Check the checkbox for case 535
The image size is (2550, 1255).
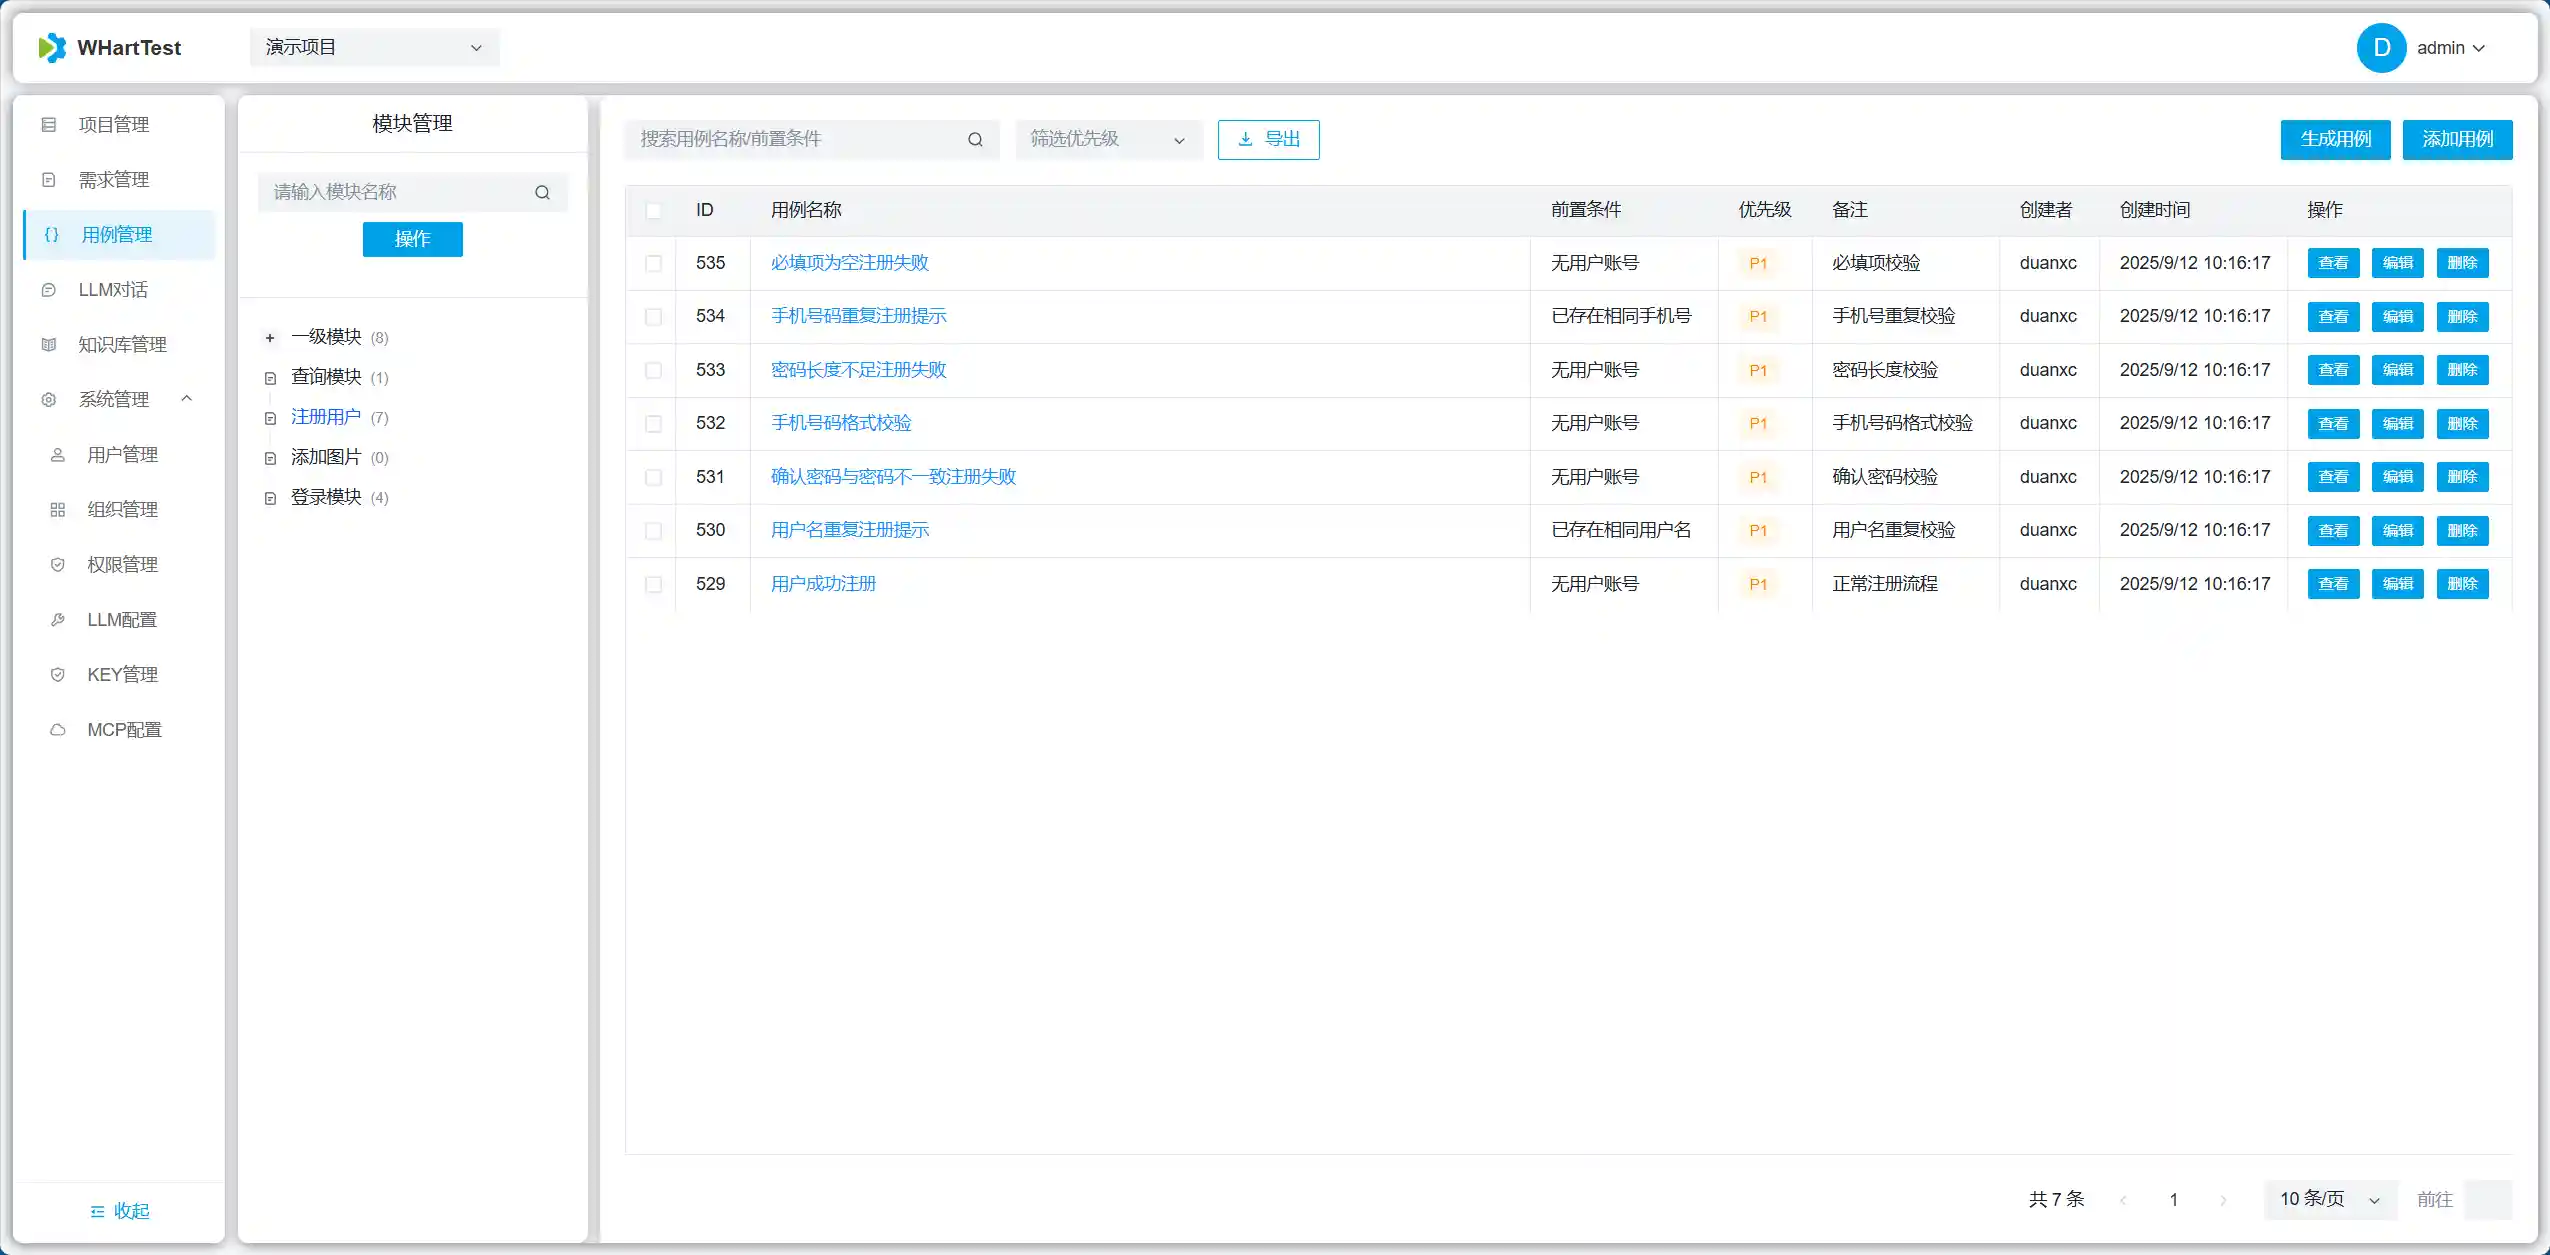click(653, 263)
